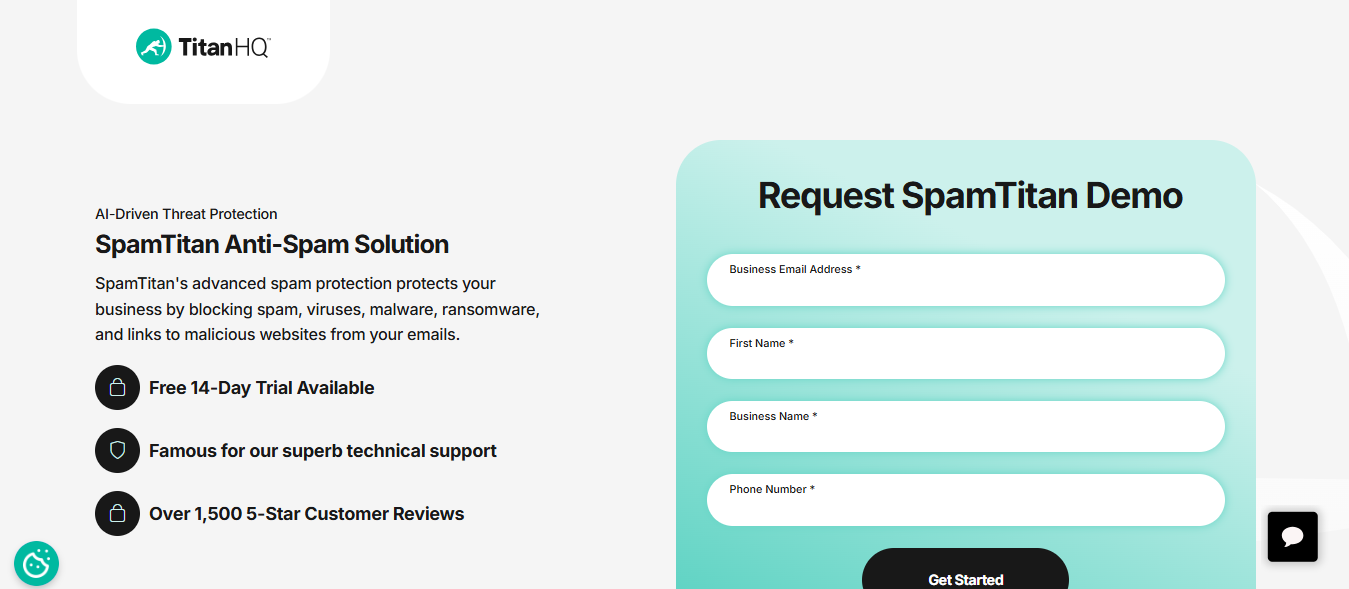The width and height of the screenshot is (1349, 589).
Task: Focus the Phone Number field
Action: [x=965, y=500]
